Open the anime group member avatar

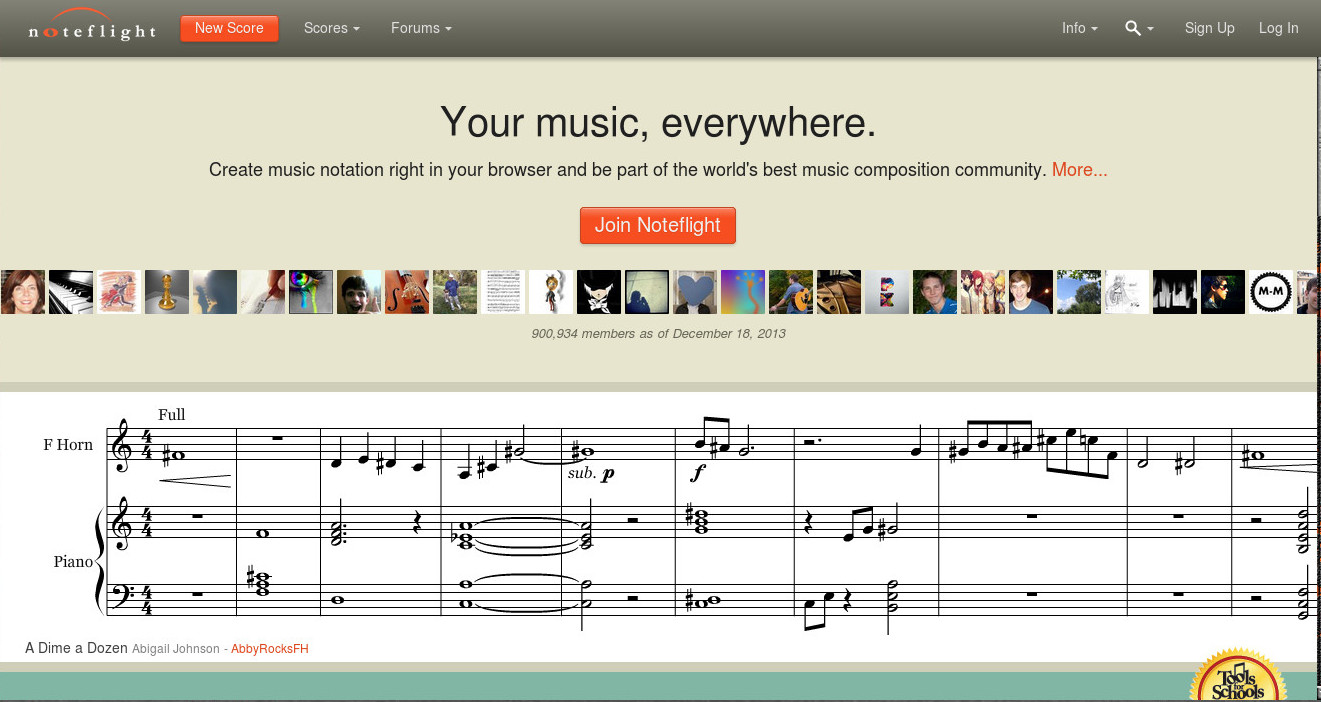983,292
